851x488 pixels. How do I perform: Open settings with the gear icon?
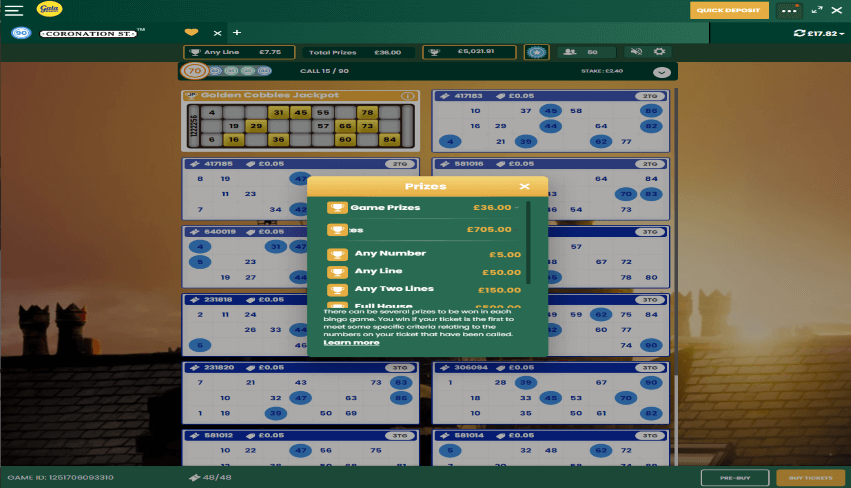659,52
